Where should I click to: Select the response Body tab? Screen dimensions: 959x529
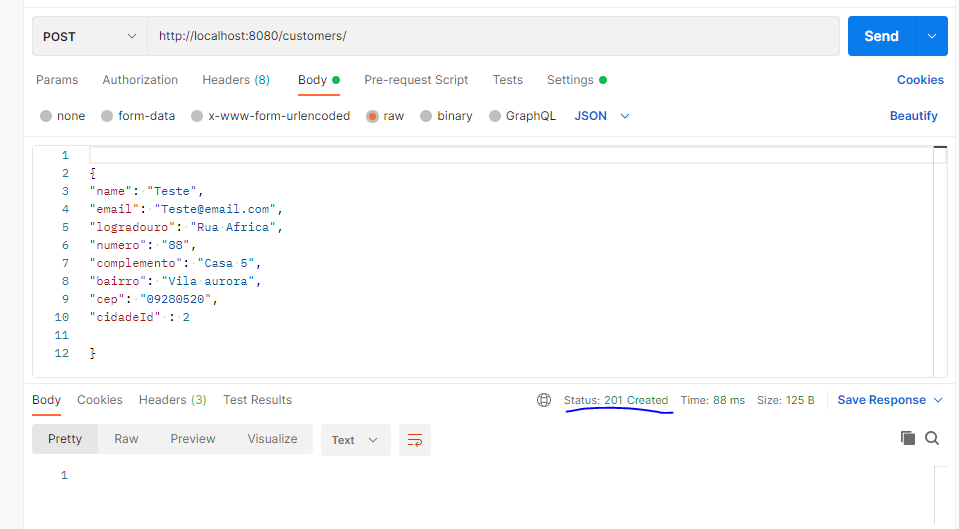46,400
